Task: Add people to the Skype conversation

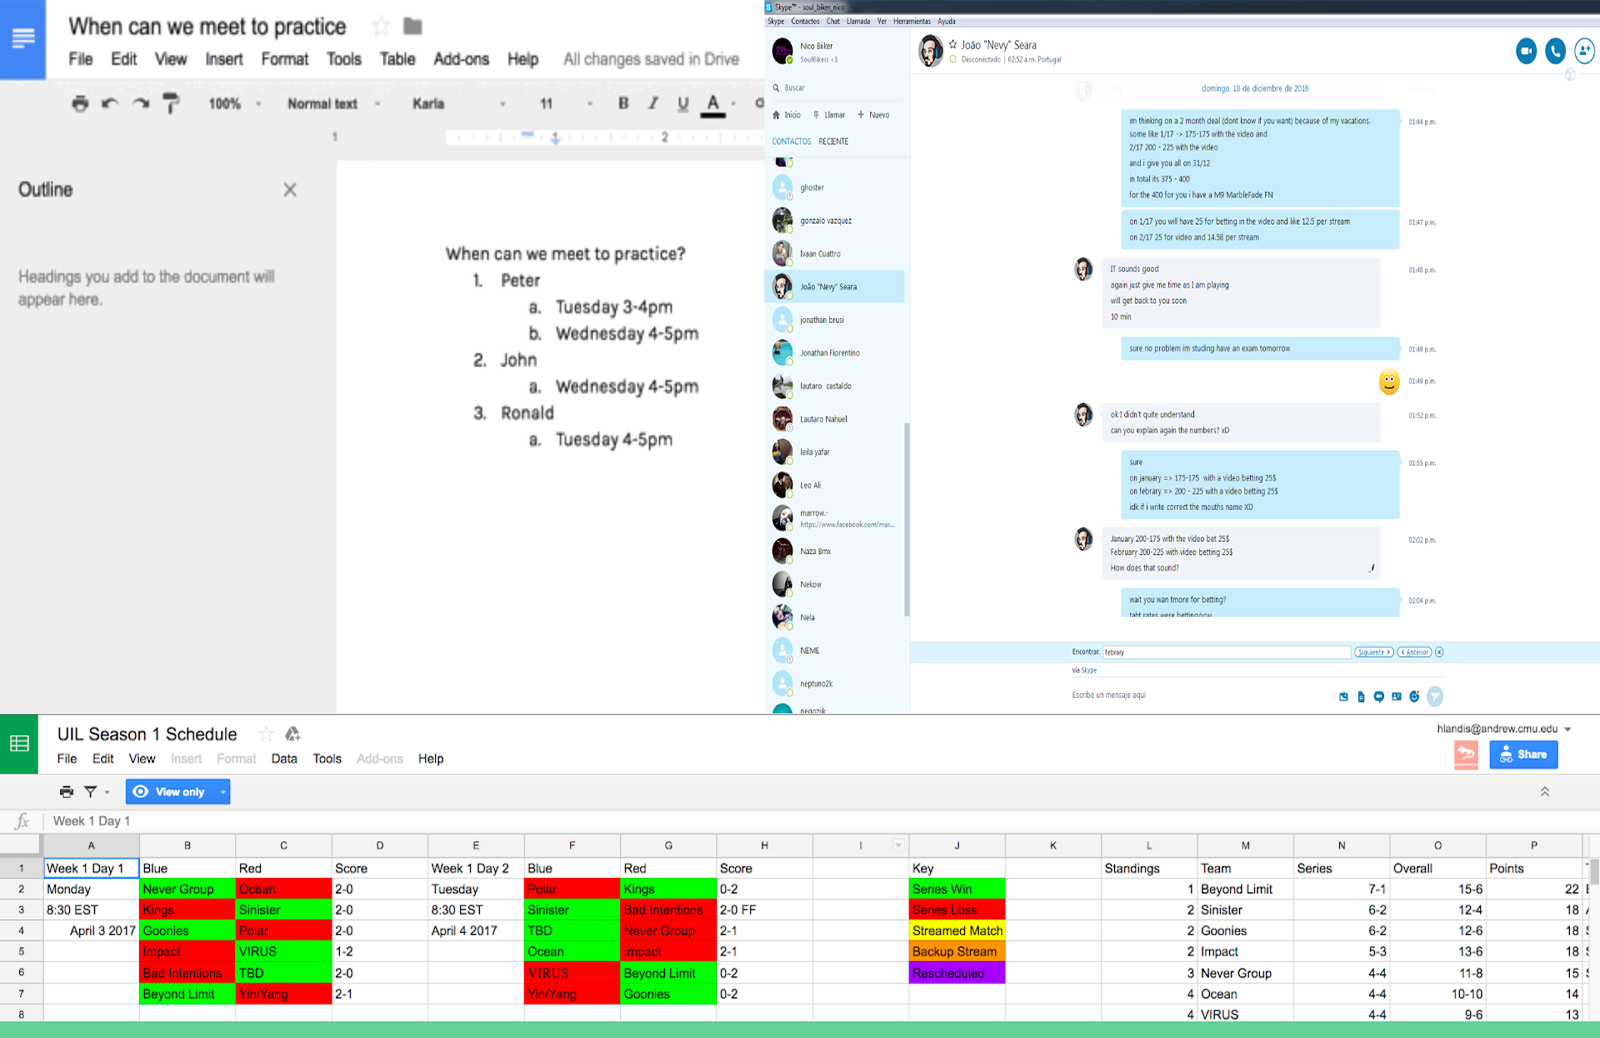Action: (1584, 51)
